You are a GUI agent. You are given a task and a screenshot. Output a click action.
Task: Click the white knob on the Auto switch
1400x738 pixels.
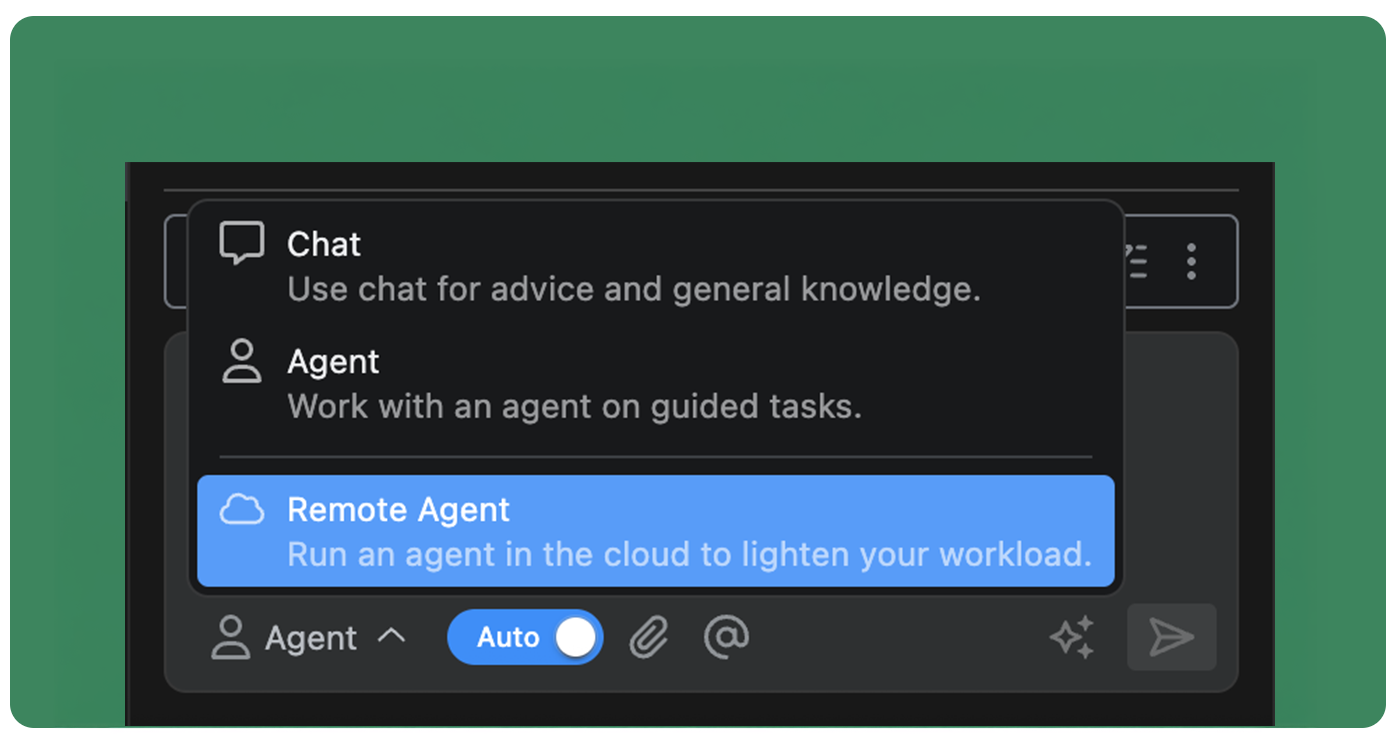[x=577, y=637]
